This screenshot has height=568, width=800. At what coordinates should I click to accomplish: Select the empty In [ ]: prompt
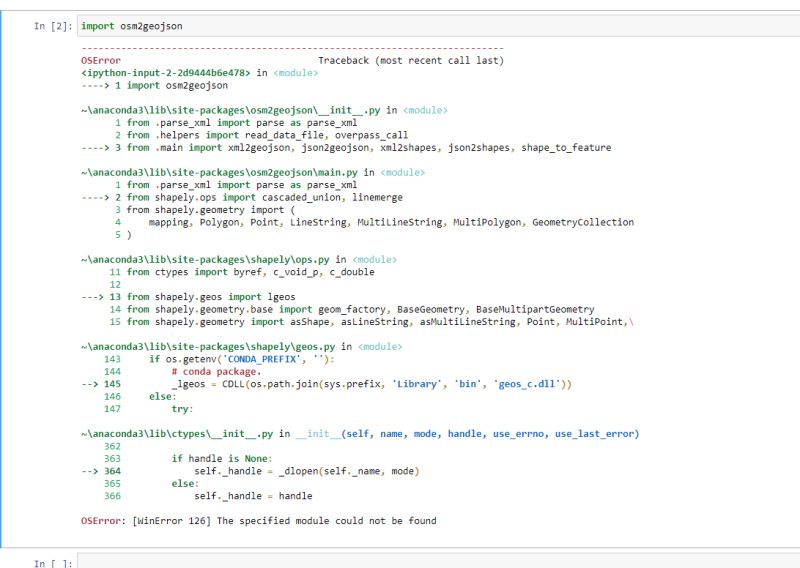point(53,563)
